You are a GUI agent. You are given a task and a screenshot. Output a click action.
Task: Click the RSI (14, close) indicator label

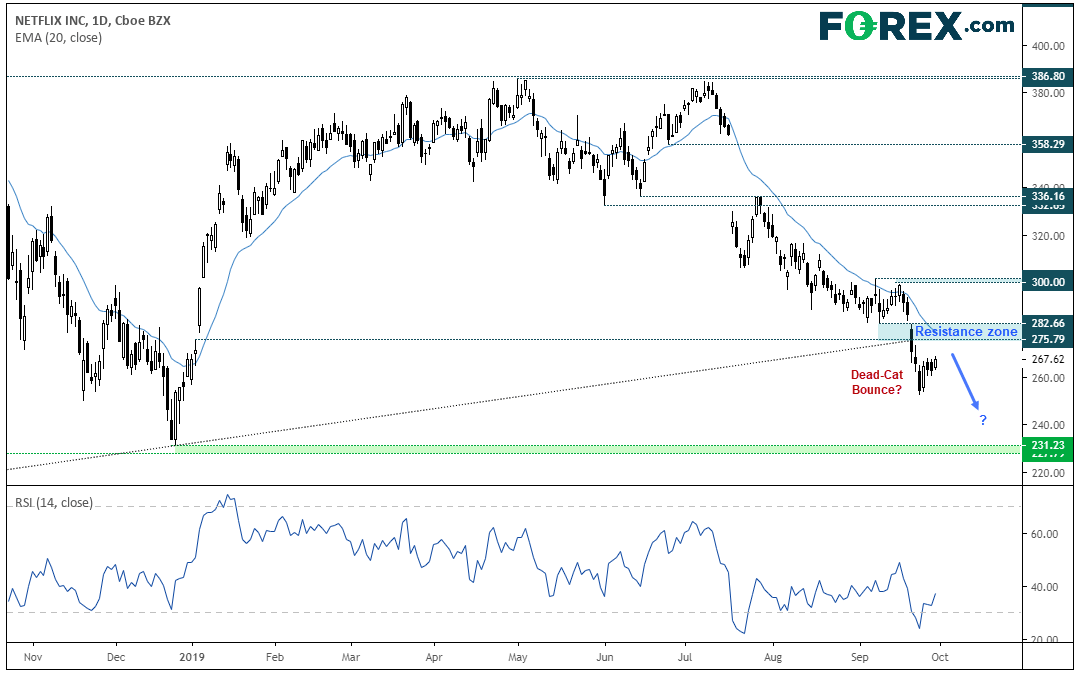(x=54, y=503)
